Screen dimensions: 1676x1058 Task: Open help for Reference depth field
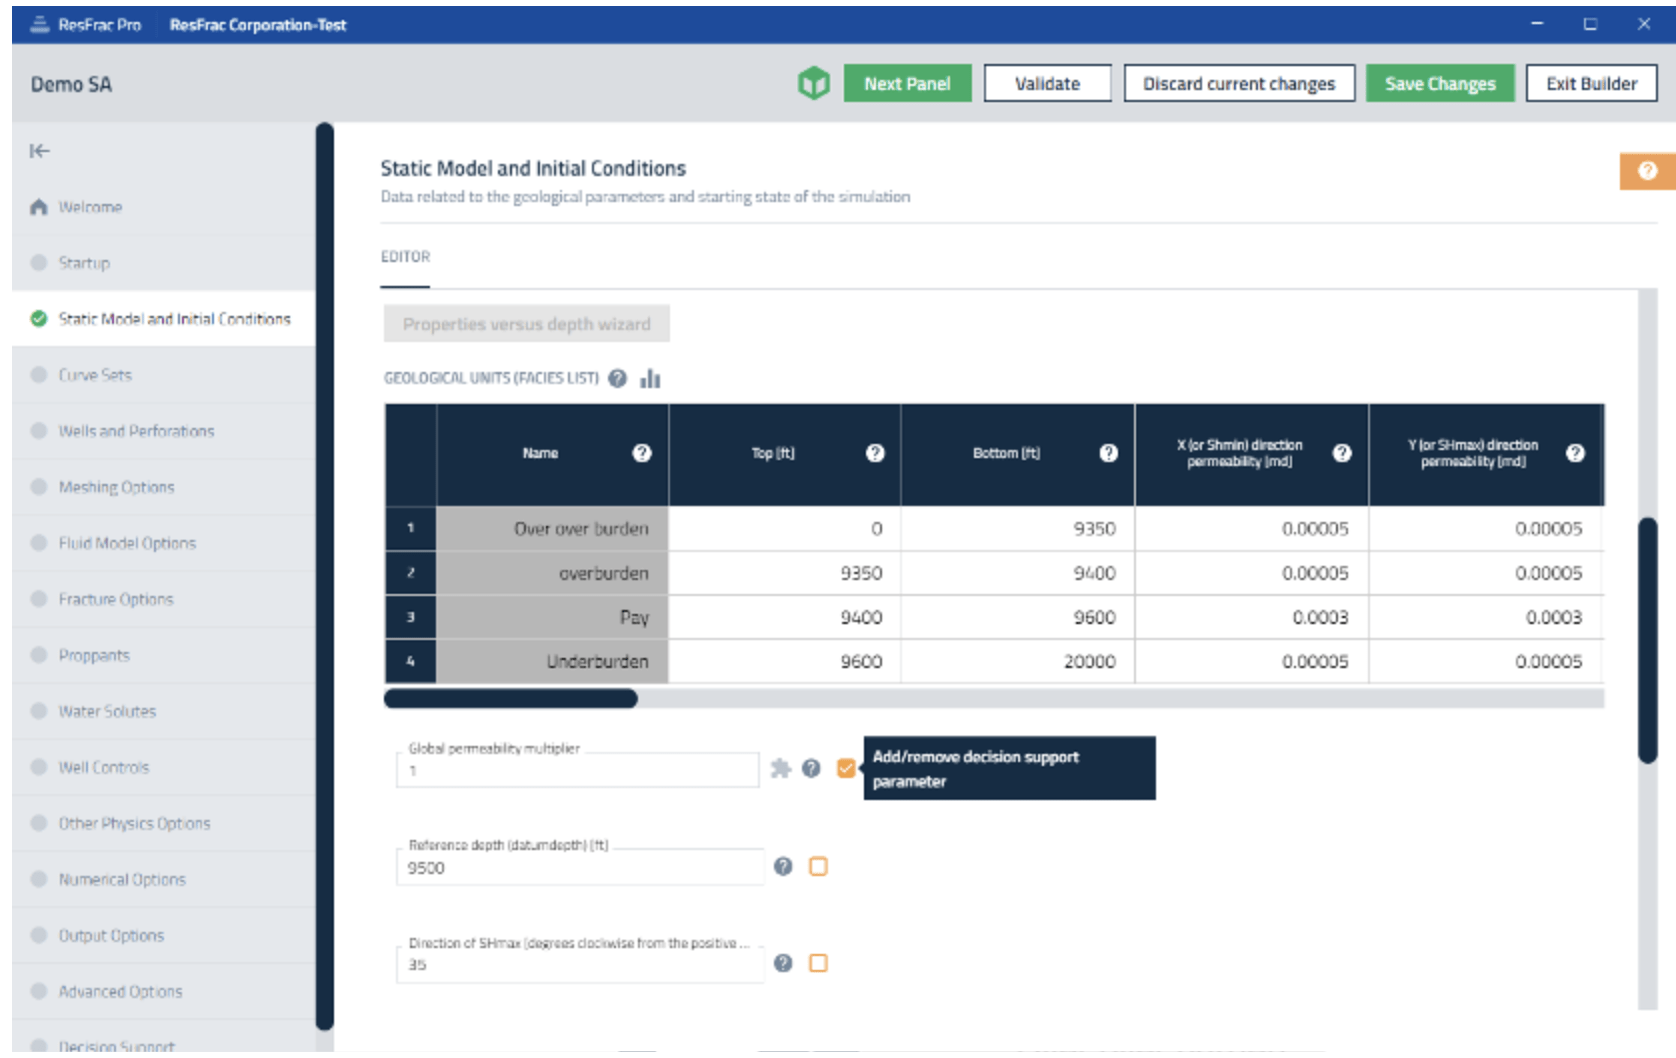click(783, 866)
